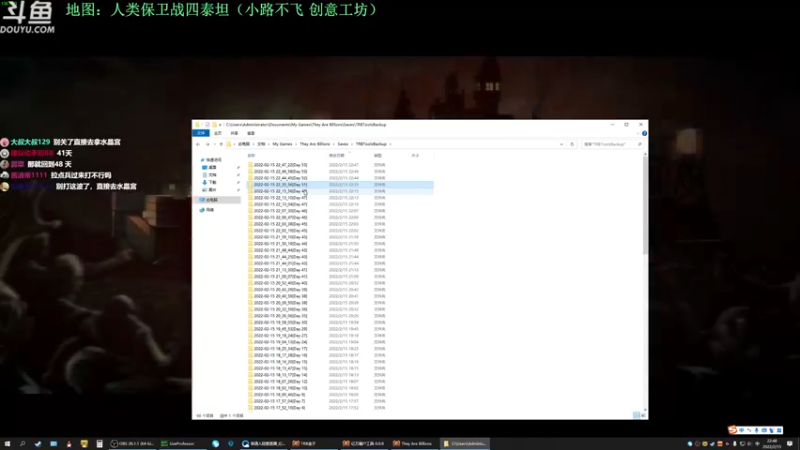This screenshot has width=800, height=450.
Task: Click the properties icon in title bar
Action: pyautogui.click(x=207, y=124)
